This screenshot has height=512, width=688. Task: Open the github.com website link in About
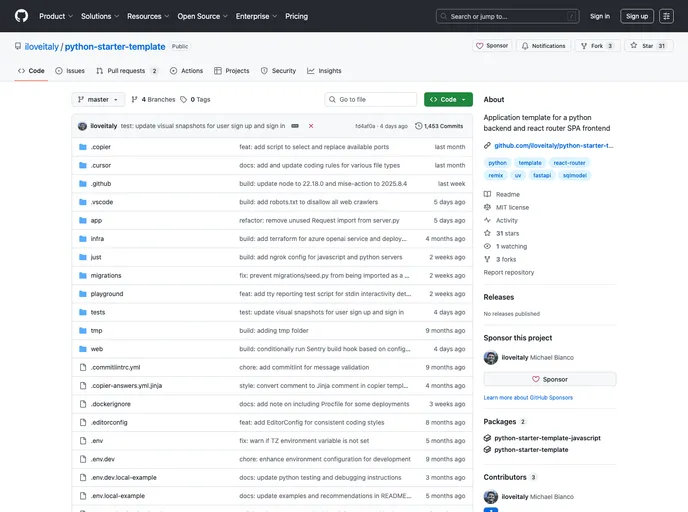click(x=553, y=146)
